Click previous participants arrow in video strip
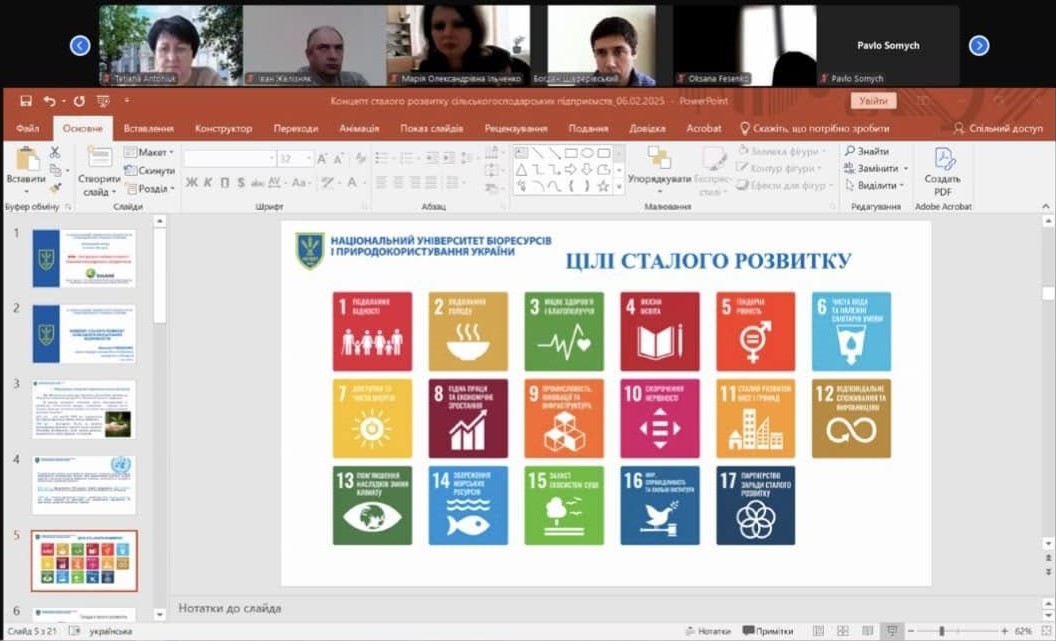The height and width of the screenshot is (641, 1056). coord(79,45)
